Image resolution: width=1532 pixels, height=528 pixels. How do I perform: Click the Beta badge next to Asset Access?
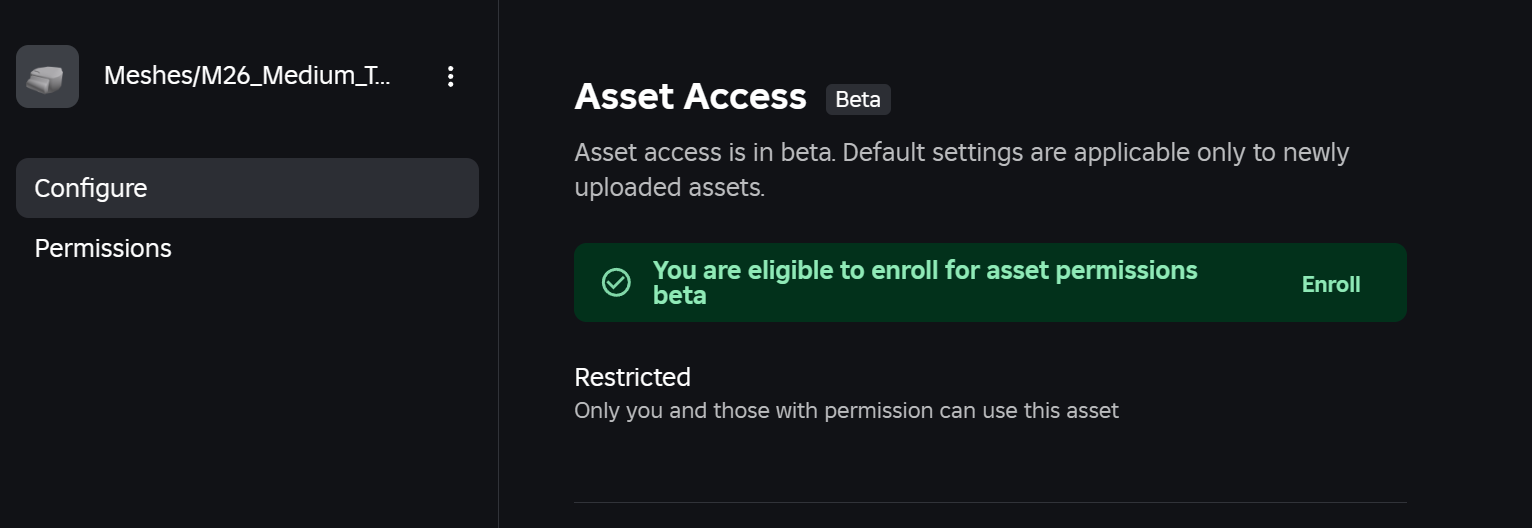point(858,99)
